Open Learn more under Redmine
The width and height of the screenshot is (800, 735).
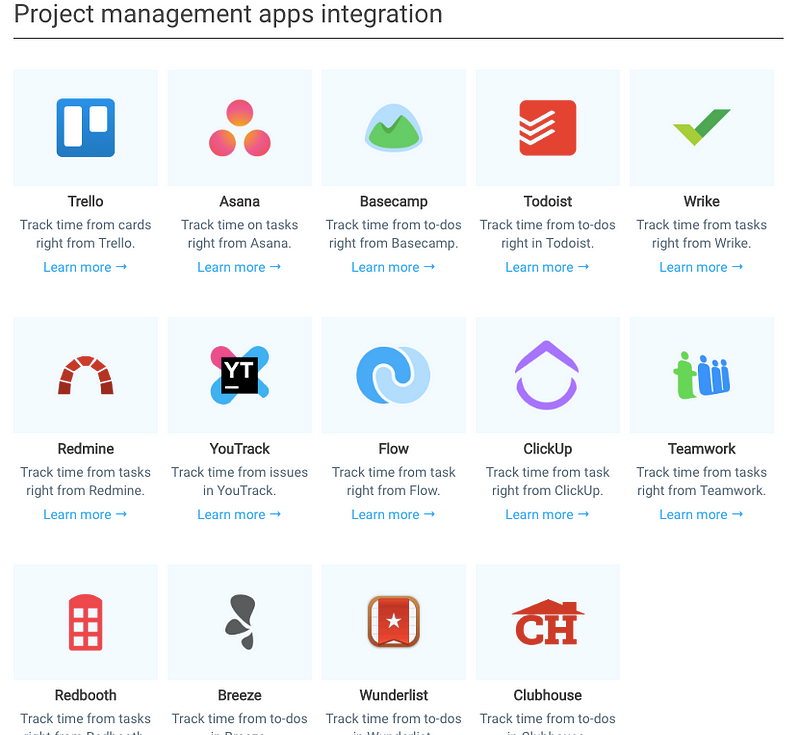pyautogui.click(x=85, y=515)
